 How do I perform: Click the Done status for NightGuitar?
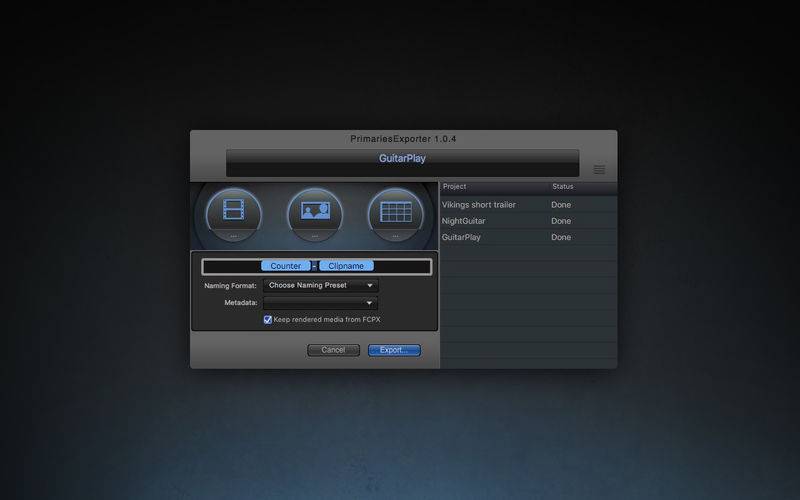point(561,221)
